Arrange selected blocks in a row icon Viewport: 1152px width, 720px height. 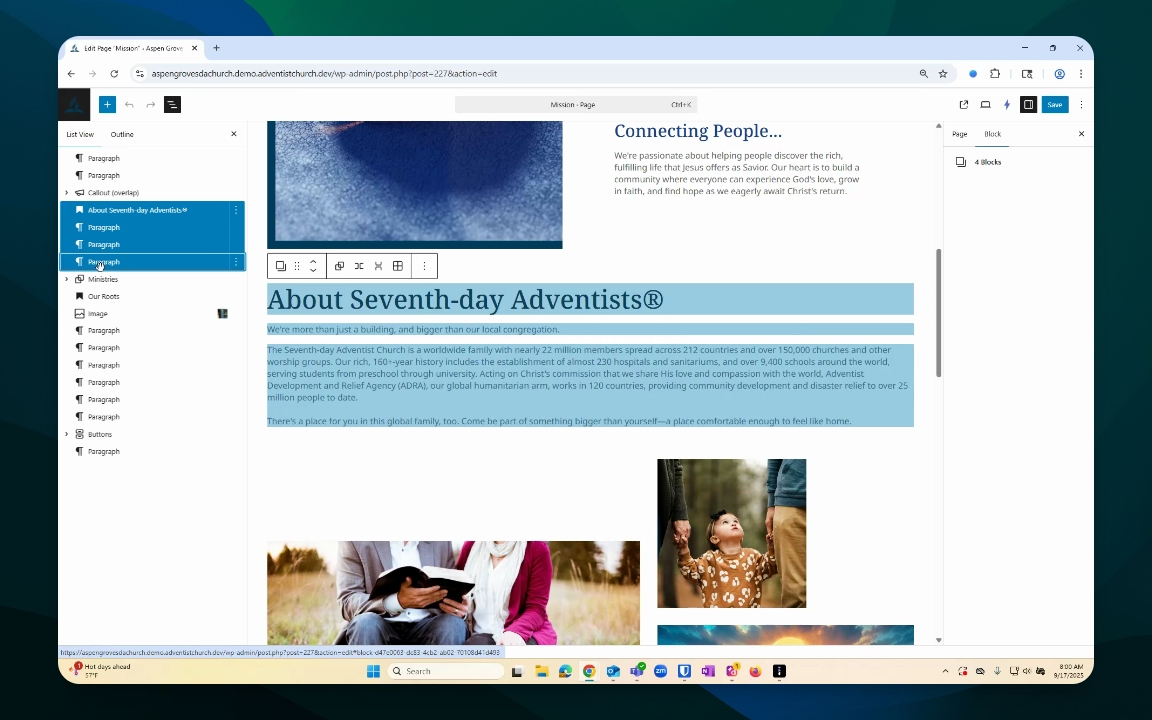coord(359,266)
